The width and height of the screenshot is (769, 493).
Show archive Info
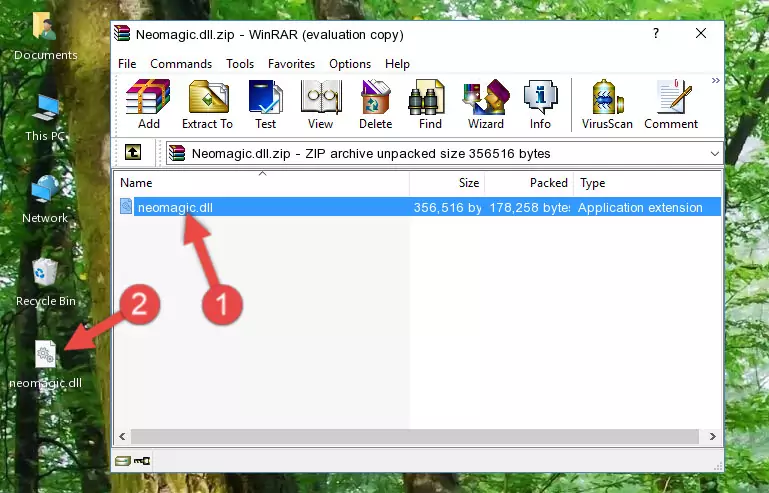pyautogui.click(x=540, y=104)
